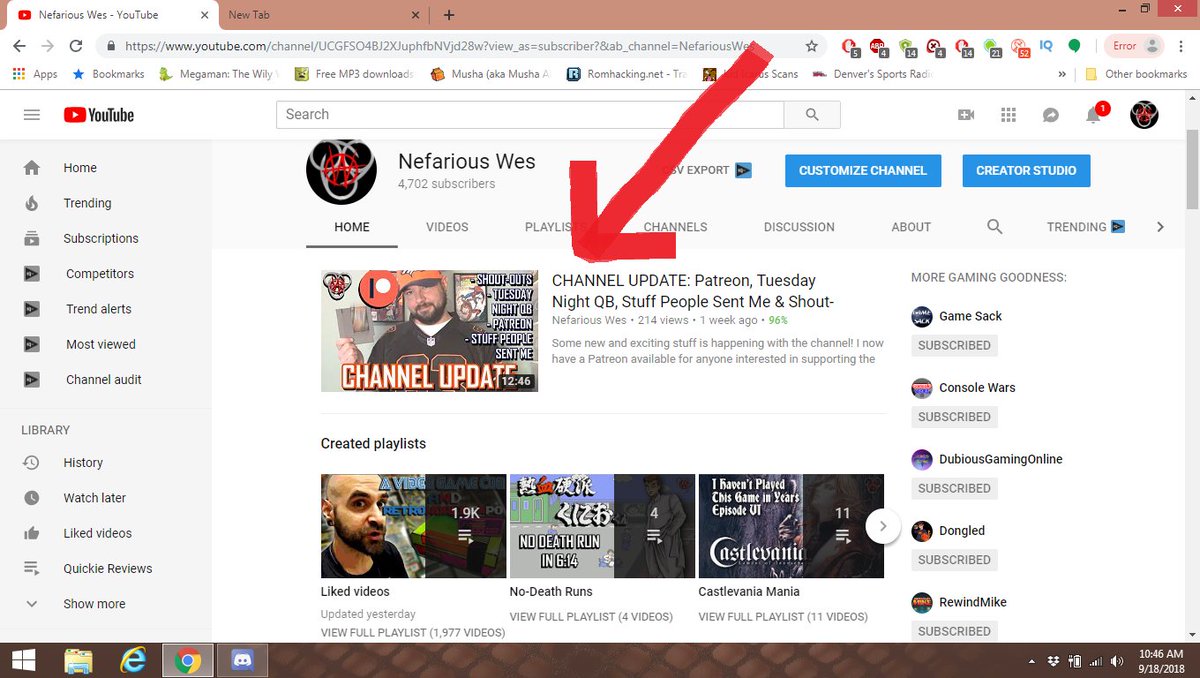Show hidden bookmarks with double chevron
The height and width of the screenshot is (678, 1200).
coord(1062,74)
